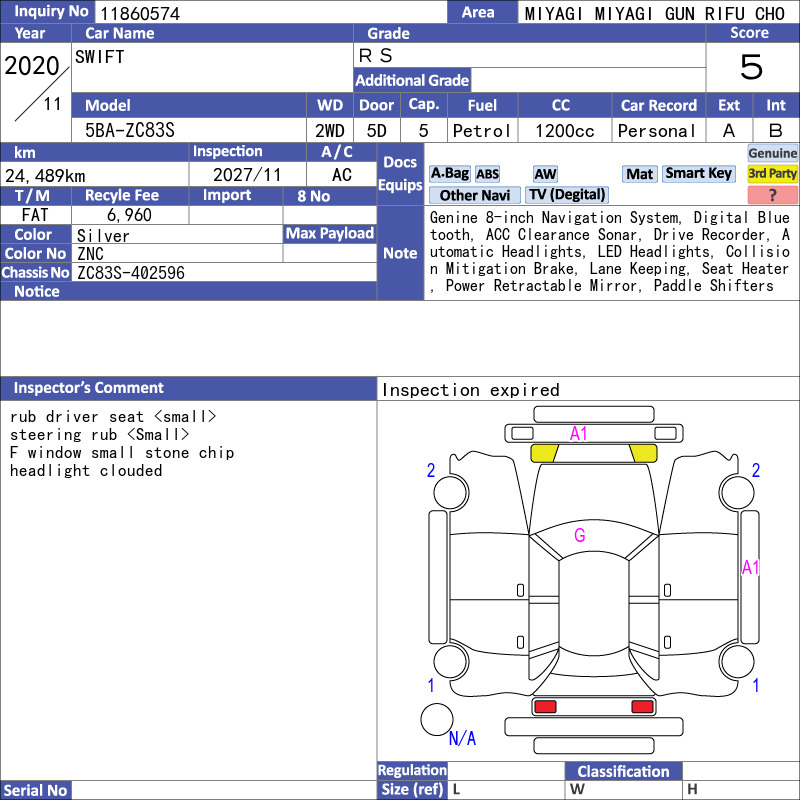Viewport: 800px width, 800px height.
Task: Select recycle fee 6,960
Action: click(x=129, y=215)
